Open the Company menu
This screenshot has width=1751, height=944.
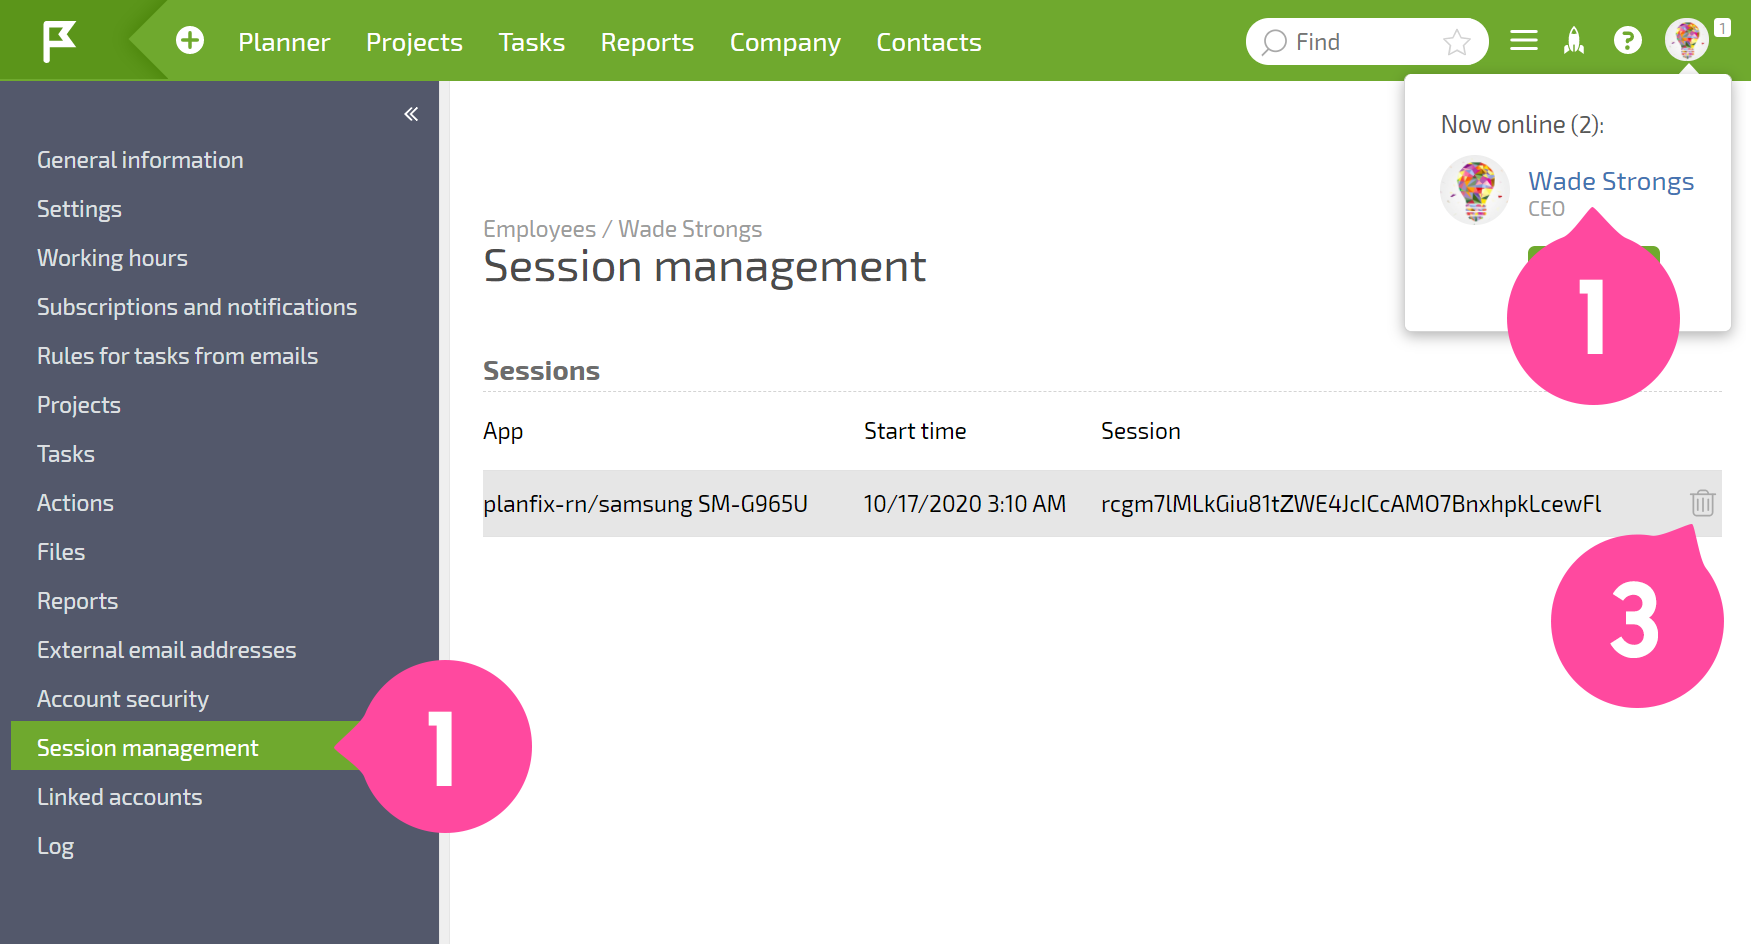[785, 42]
